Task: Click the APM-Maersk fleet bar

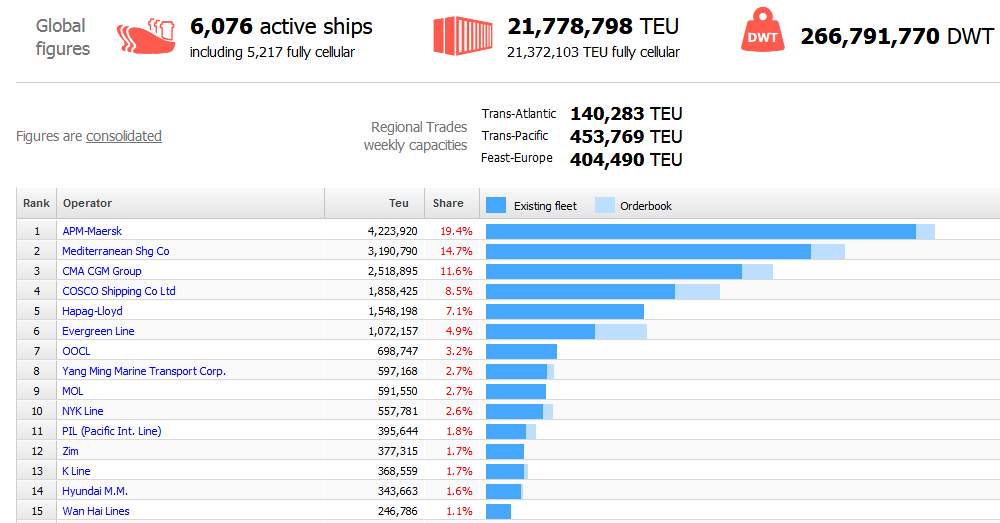Action: (700, 231)
